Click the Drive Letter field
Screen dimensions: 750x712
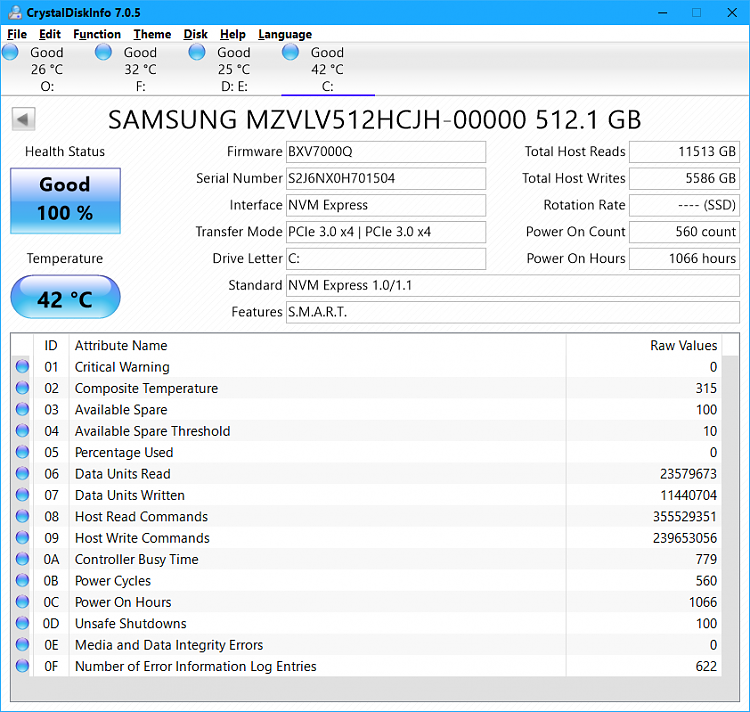click(386, 259)
